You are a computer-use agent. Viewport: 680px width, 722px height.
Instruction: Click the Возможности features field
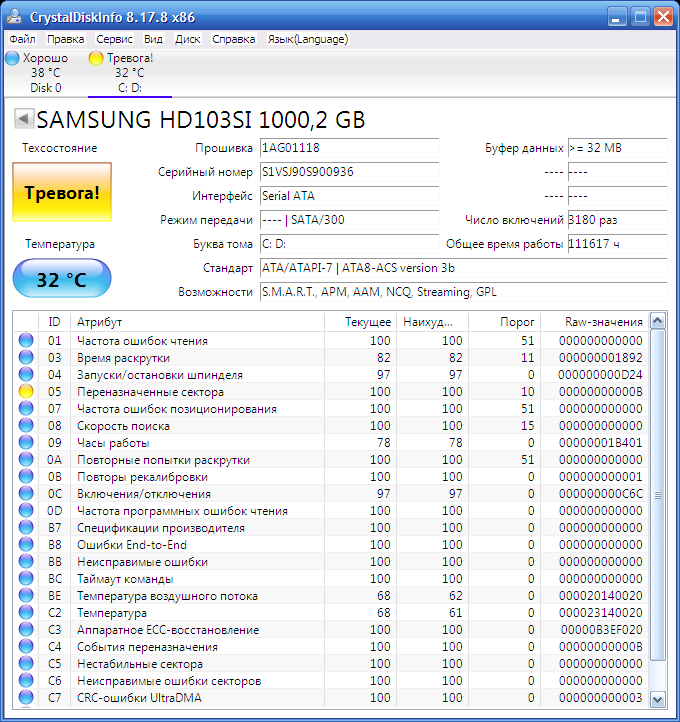[464, 291]
